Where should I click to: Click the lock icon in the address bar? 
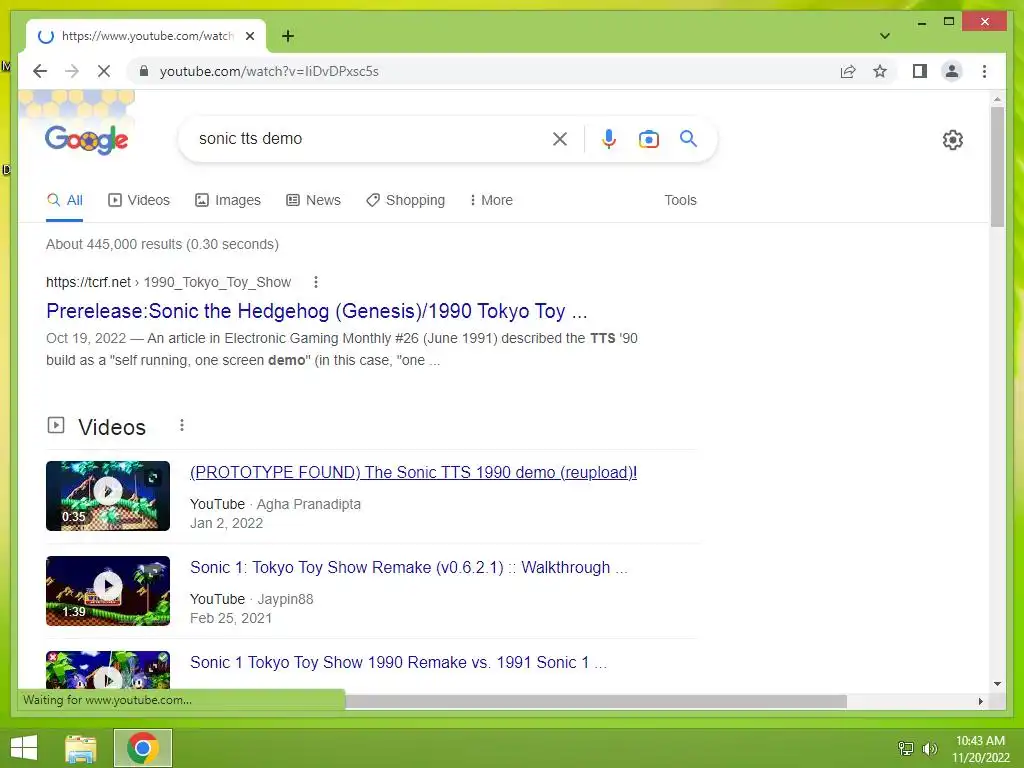(144, 71)
